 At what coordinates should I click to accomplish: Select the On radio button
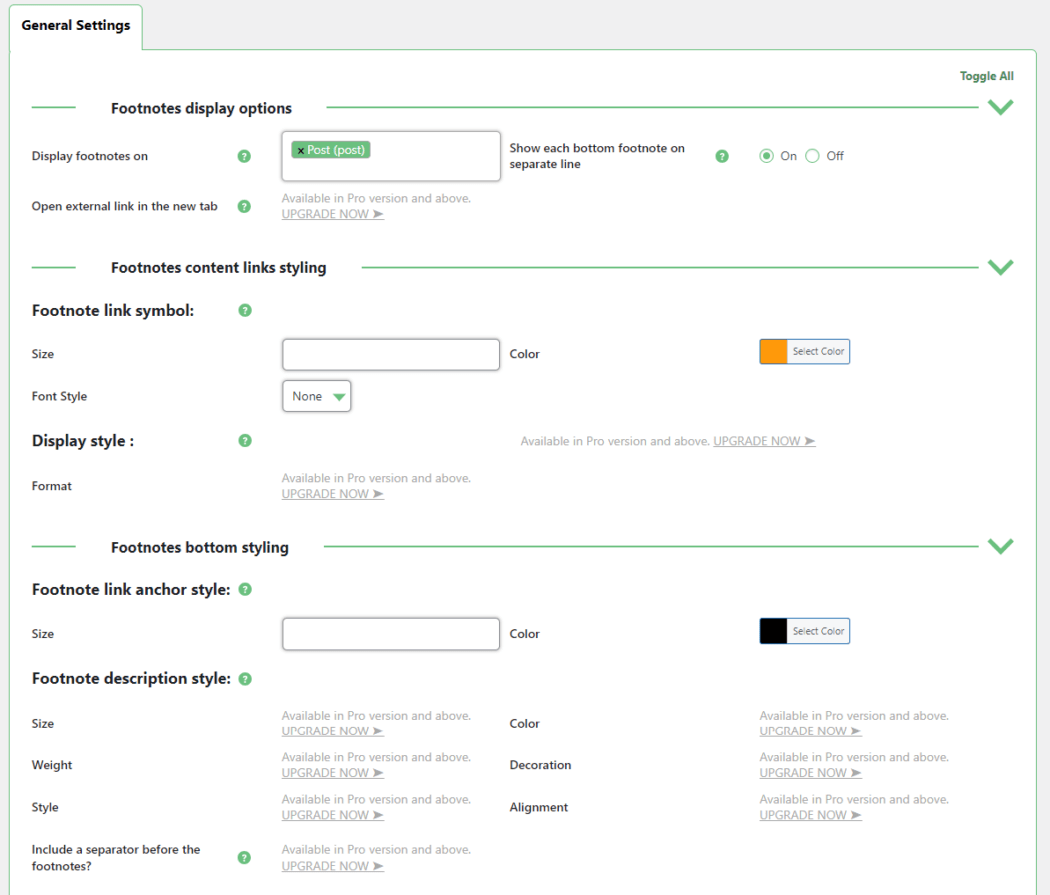tap(767, 156)
